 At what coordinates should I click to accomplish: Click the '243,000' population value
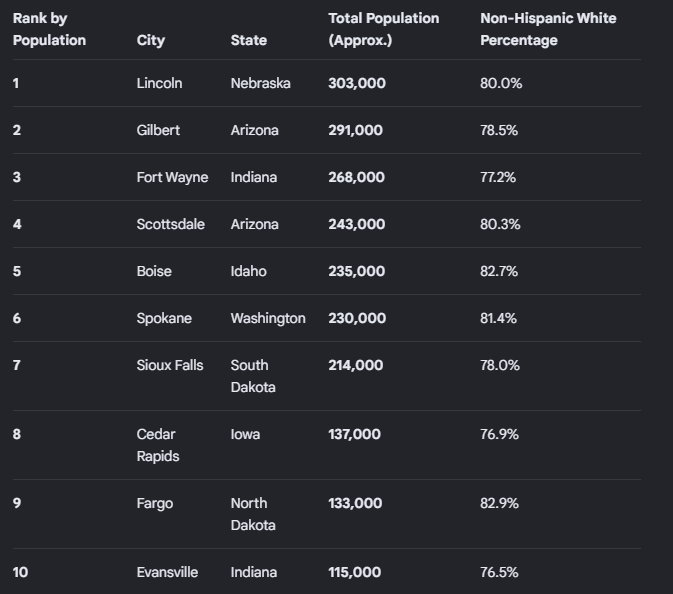pyautogui.click(x=357, y=224)
